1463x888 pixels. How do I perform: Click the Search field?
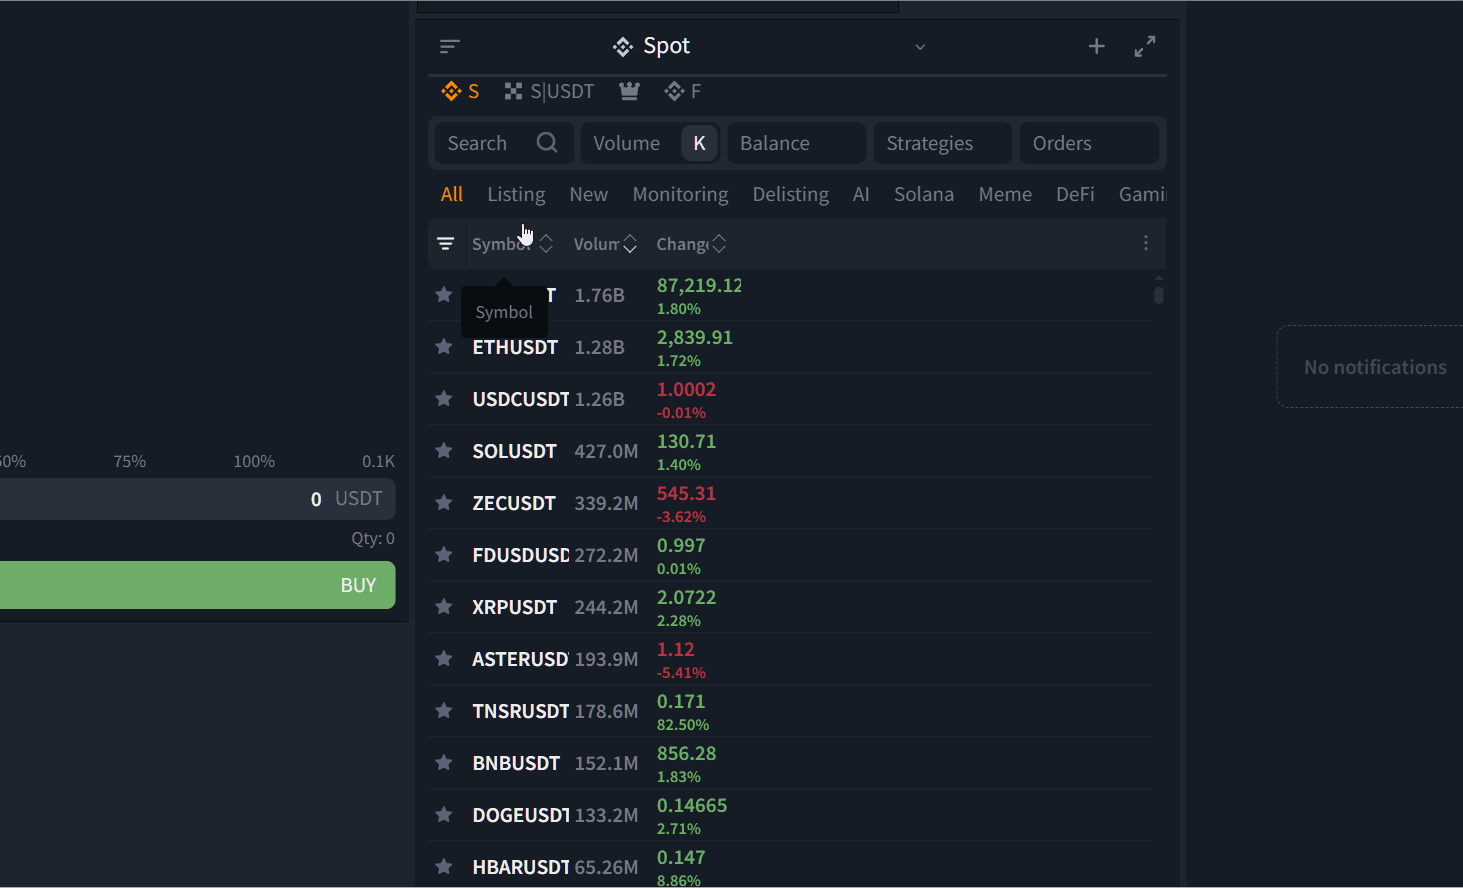point(502,143)
